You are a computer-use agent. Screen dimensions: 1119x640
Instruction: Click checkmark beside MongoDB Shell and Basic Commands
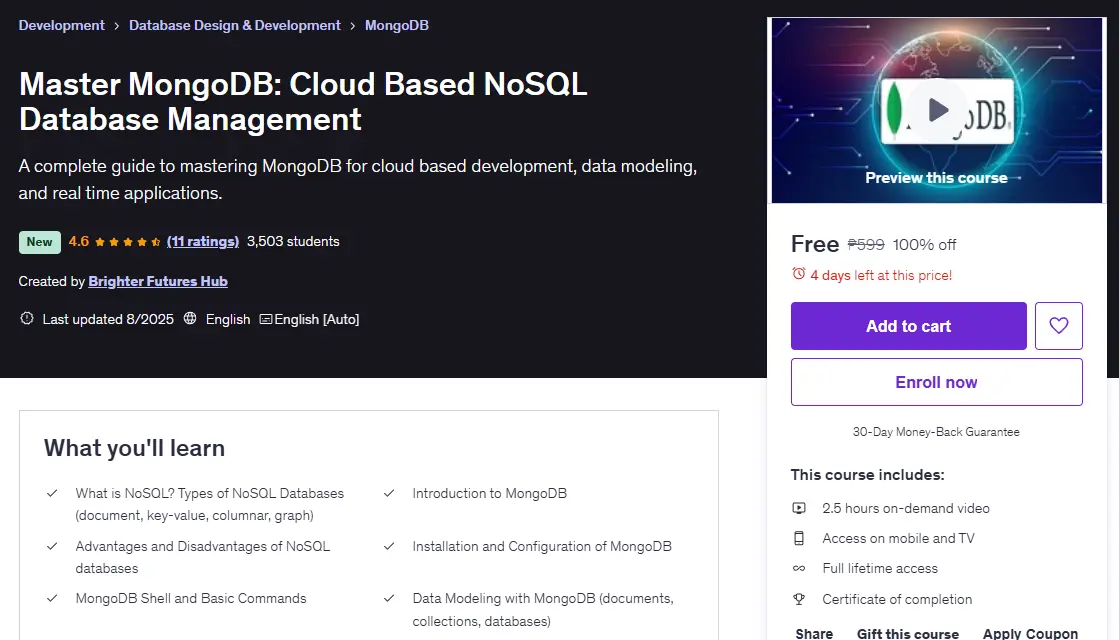click(52, 598)
